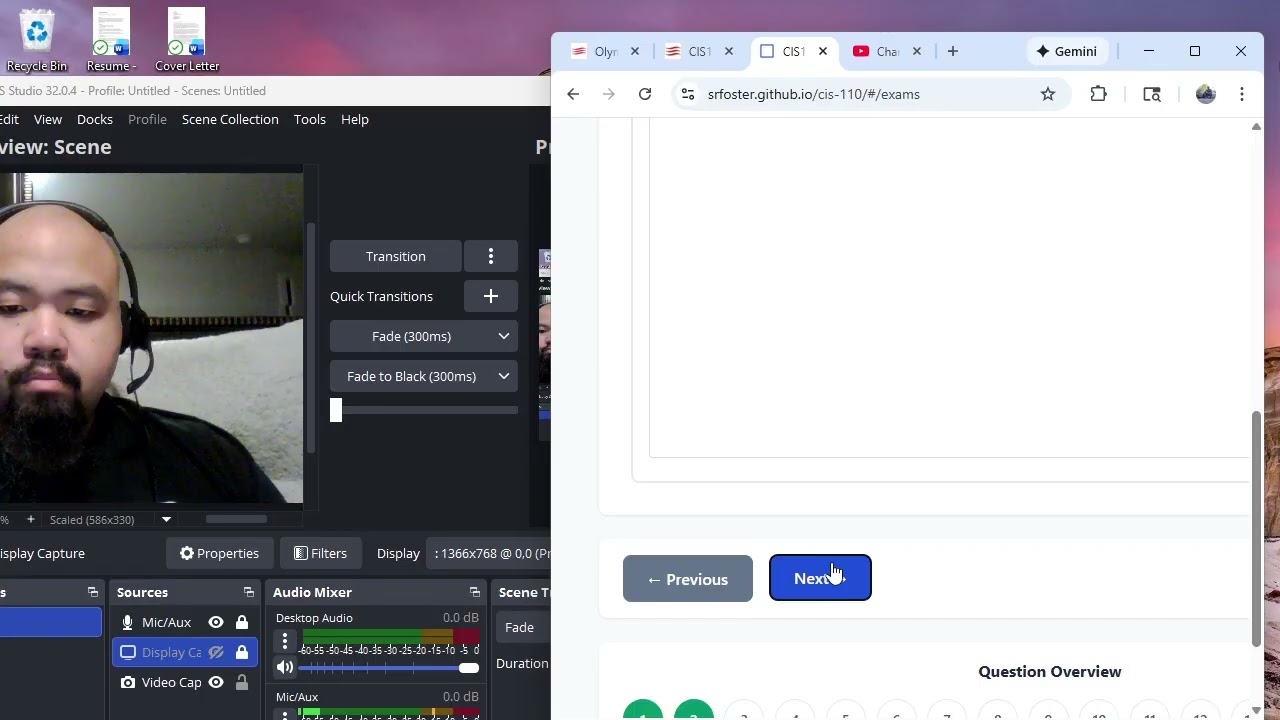1280x720 pixels.
Task: Click the browser address bar URL
Action: point(814,94)
